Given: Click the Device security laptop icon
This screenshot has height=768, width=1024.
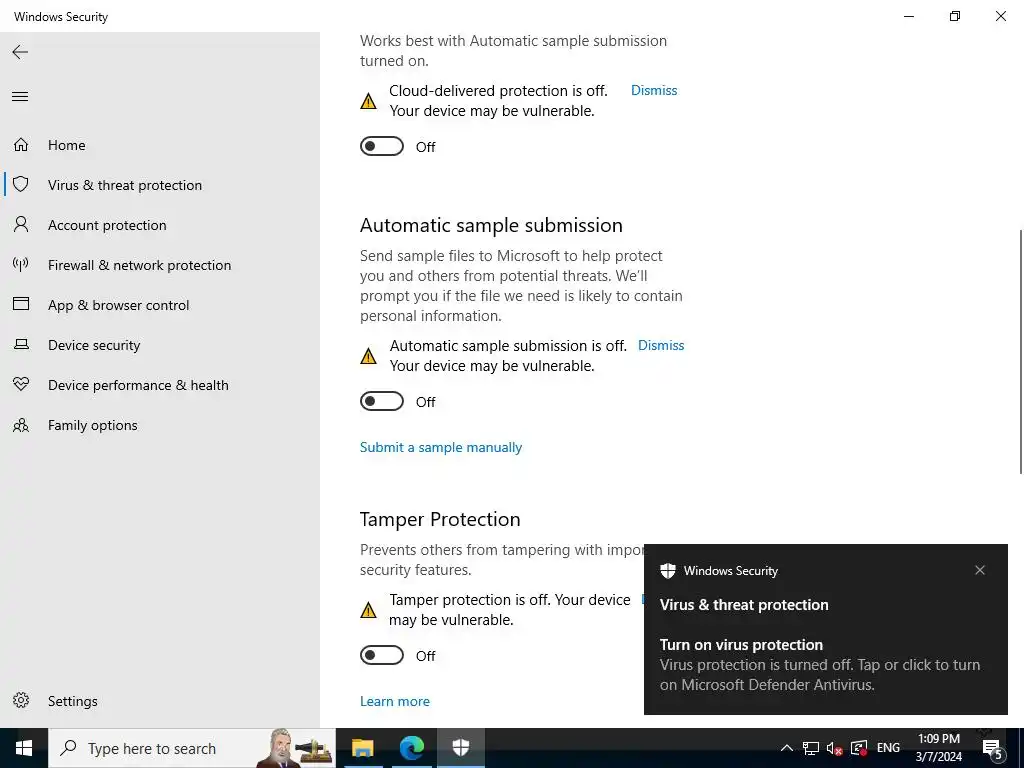Looking at the screenshot, I should click(x=21, y=344).
